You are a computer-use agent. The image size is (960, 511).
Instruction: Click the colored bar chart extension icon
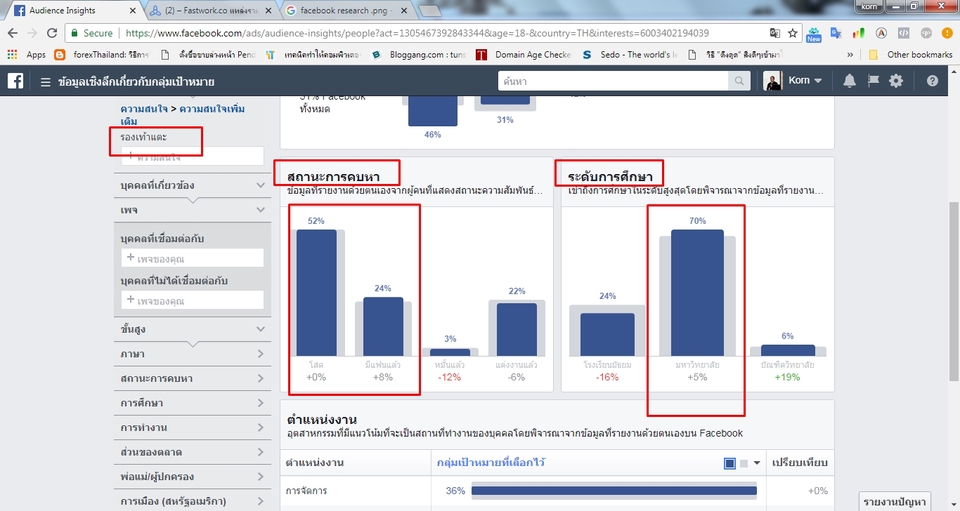click(x=858, y=33)
